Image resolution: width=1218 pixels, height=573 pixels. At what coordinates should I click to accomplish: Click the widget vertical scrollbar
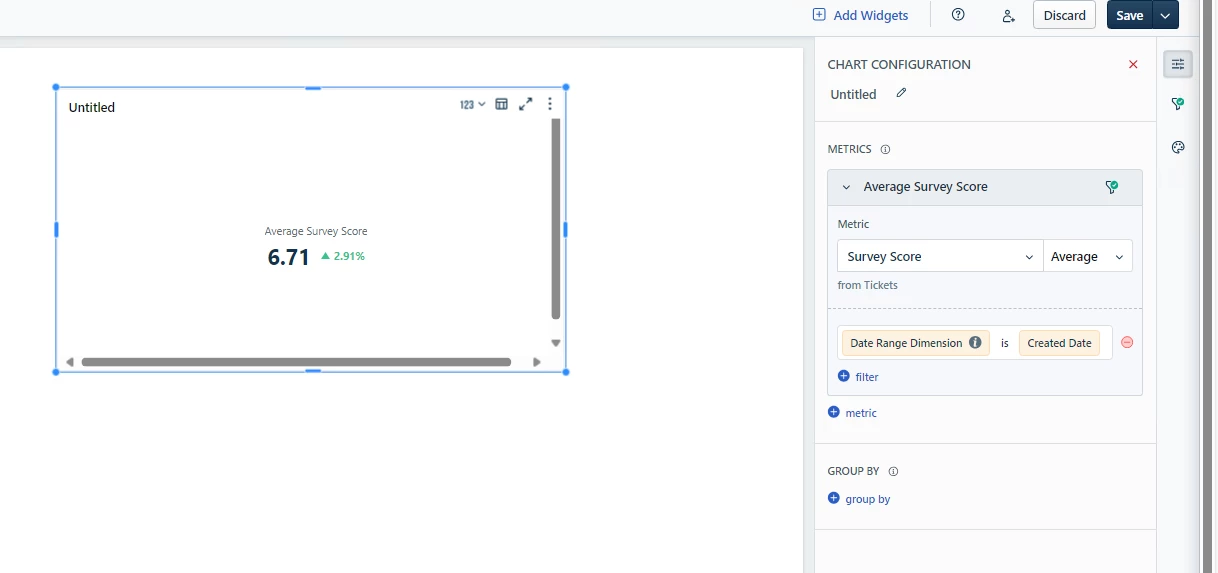(x=556, y=218)
